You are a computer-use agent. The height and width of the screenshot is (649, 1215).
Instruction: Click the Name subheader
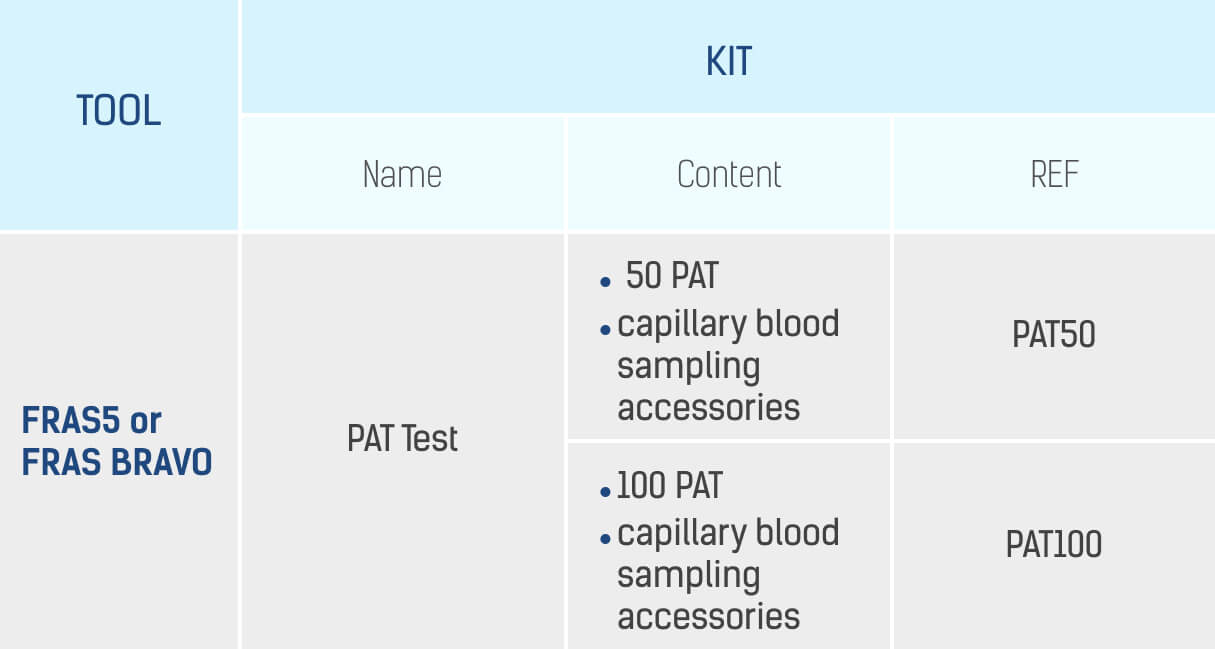pyautogui.click(x=402, y=175)
